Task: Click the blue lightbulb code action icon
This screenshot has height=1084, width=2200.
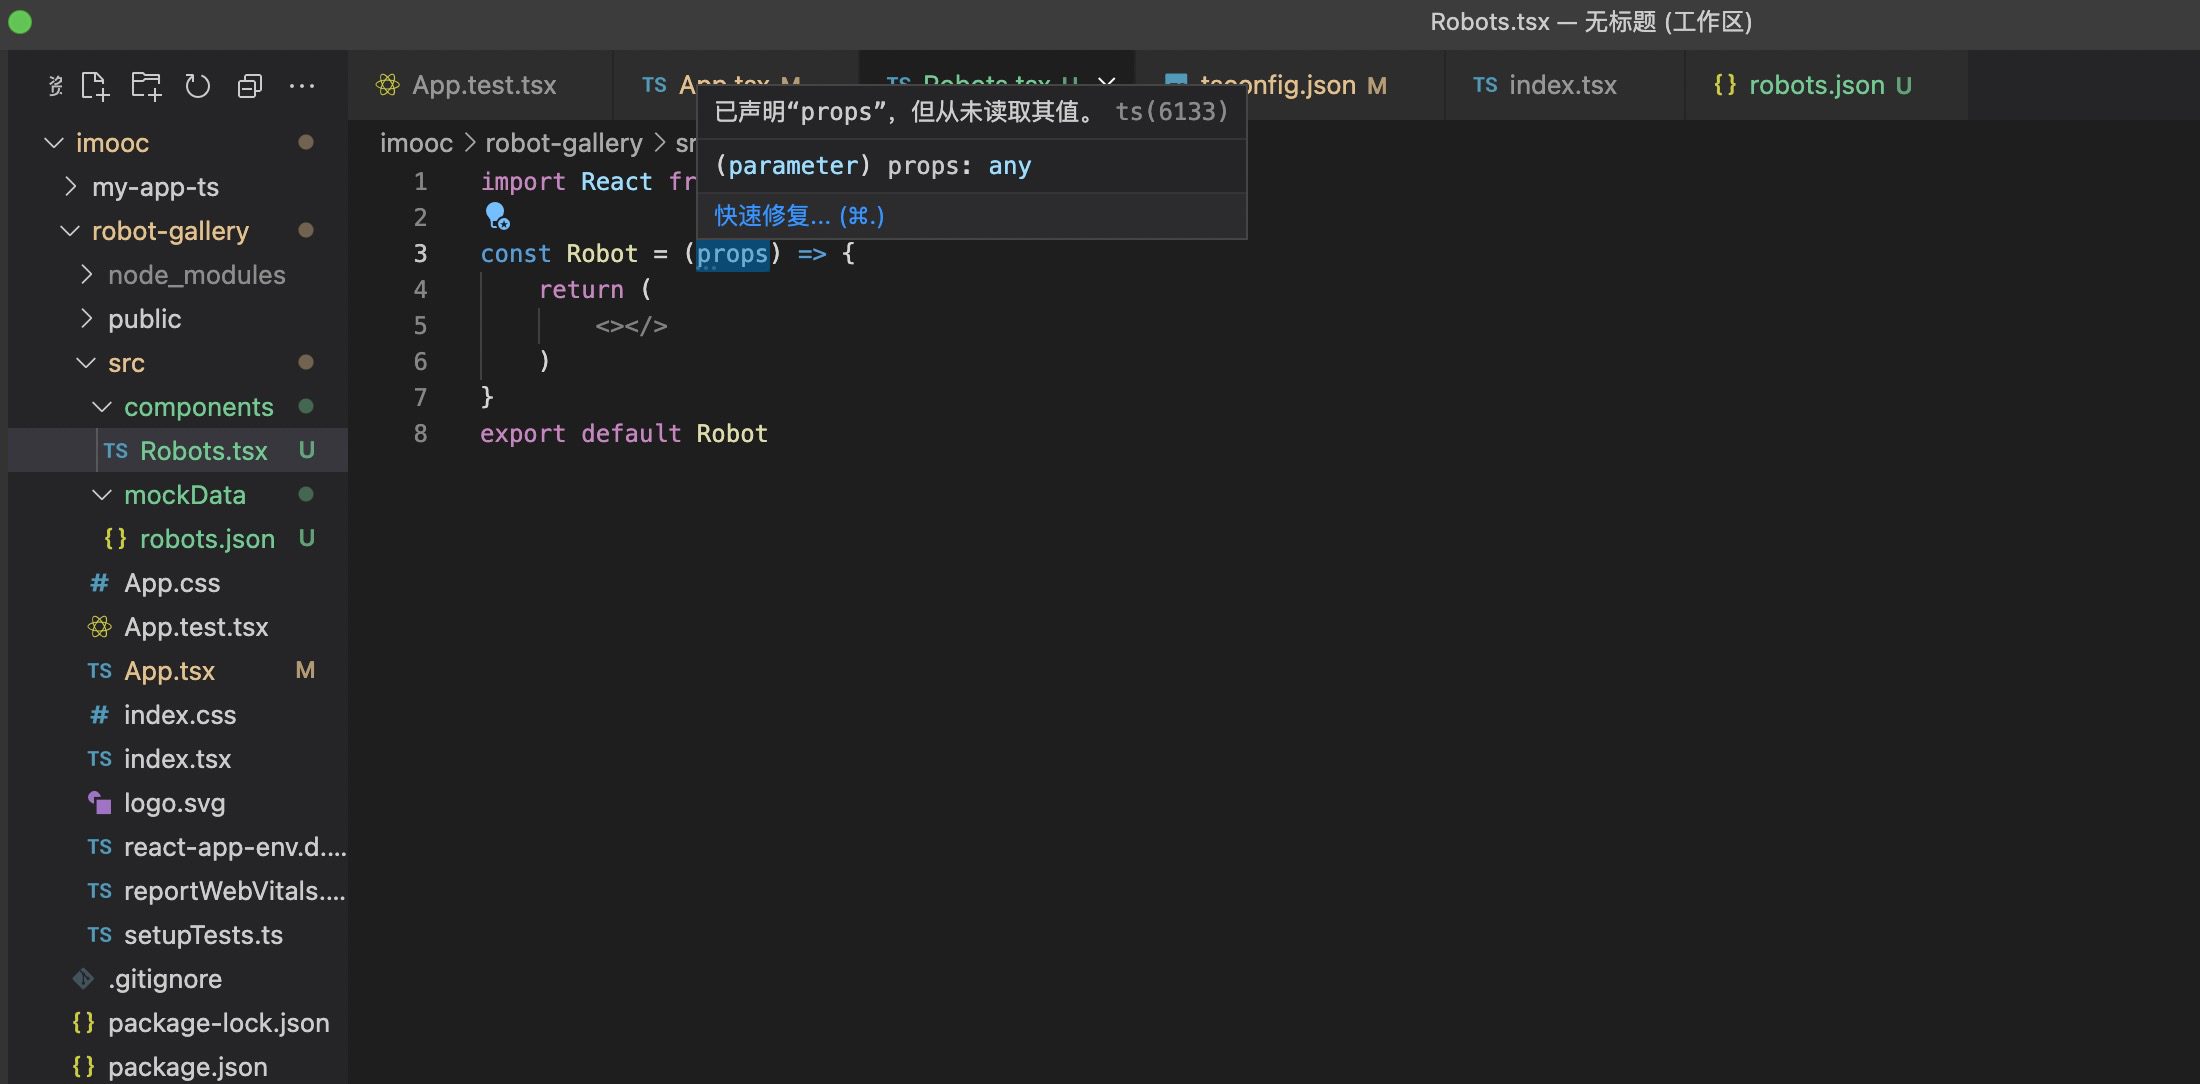Action: (x=497, y=216)
